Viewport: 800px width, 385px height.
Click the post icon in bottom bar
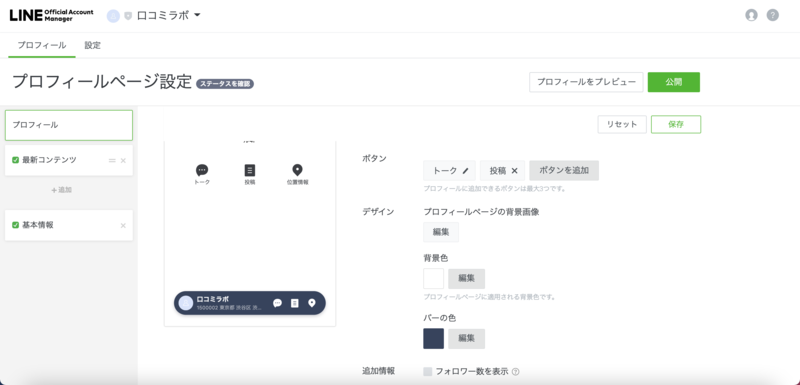point(294,303)
